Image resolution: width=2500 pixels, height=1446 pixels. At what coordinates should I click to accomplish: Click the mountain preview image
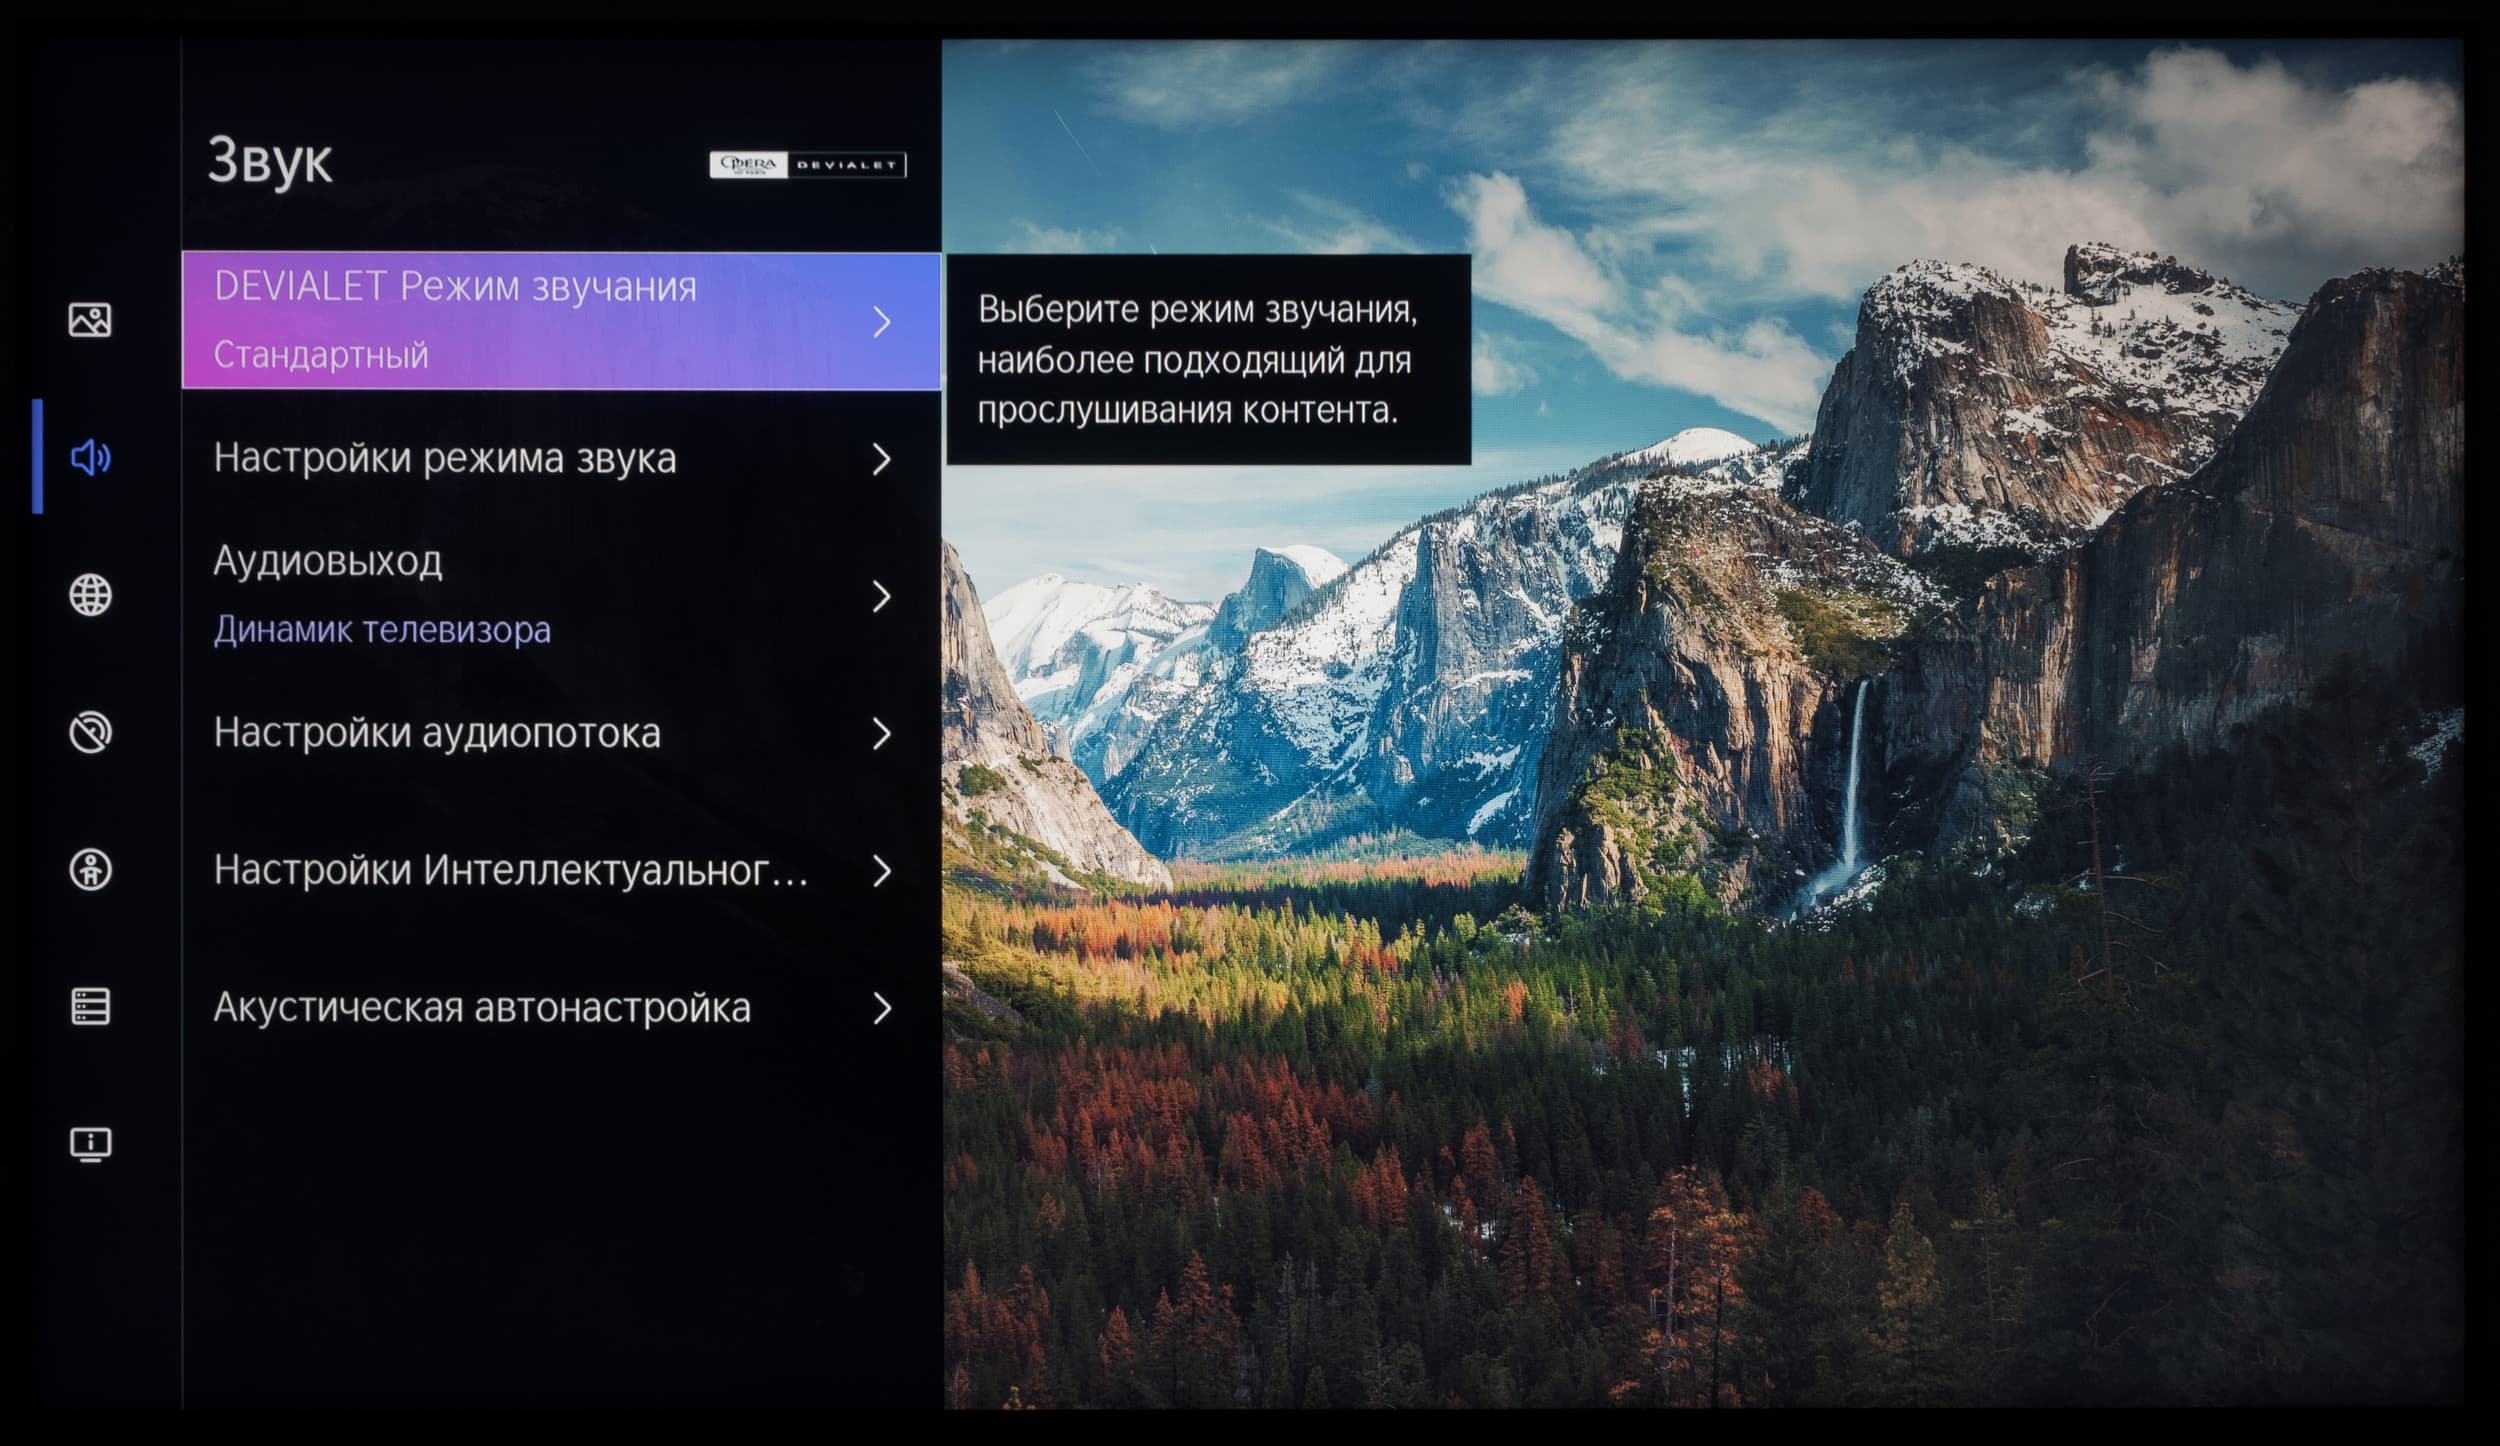tap(1700, 900)
